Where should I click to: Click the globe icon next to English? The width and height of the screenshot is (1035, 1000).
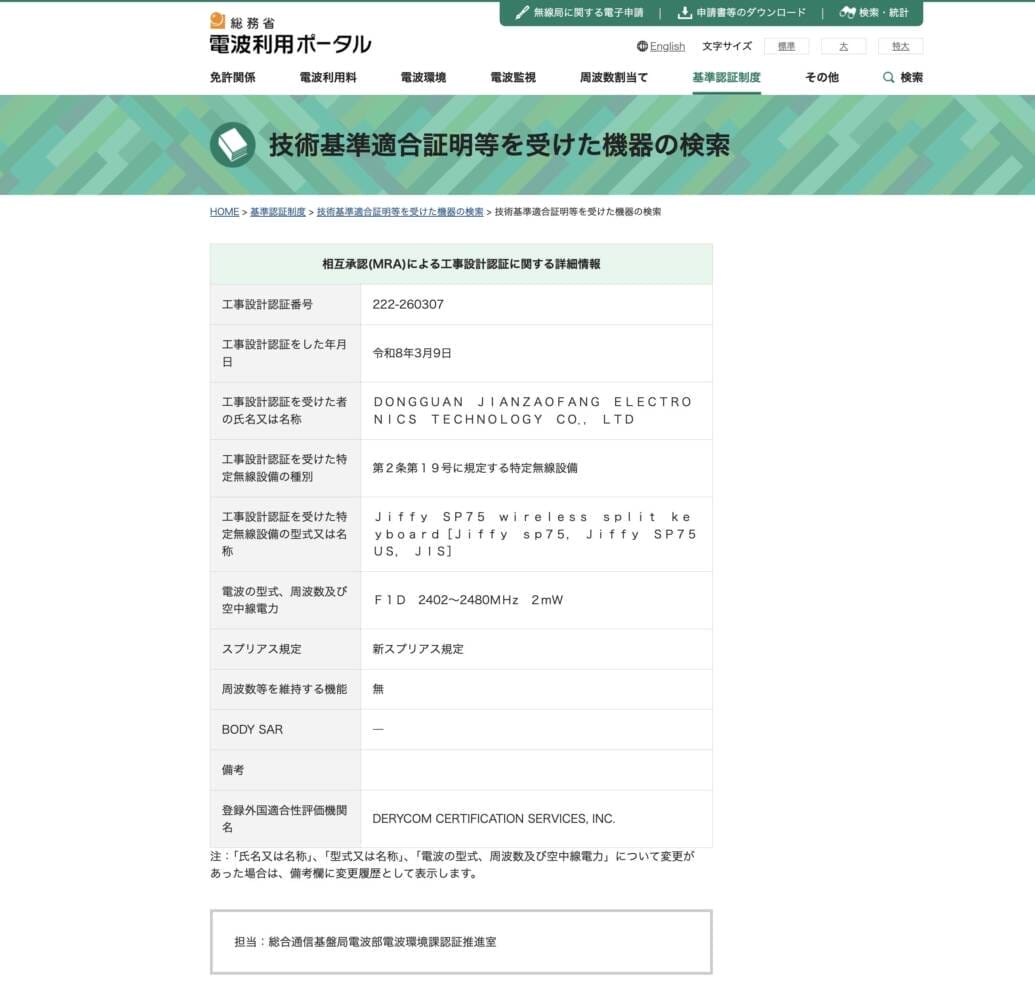[642, 46]
